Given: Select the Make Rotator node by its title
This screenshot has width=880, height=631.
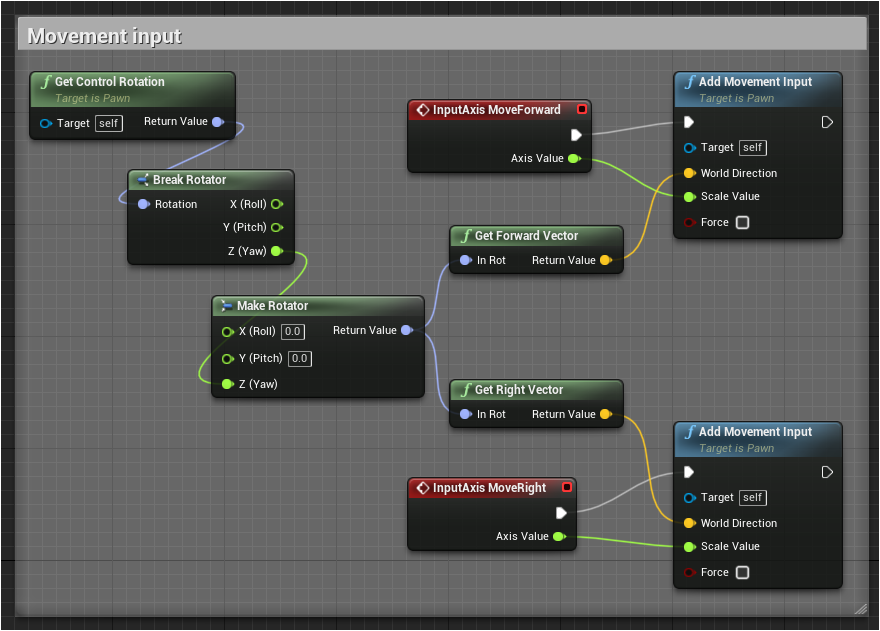Looking at the screenshot, I should click(272, 306).
